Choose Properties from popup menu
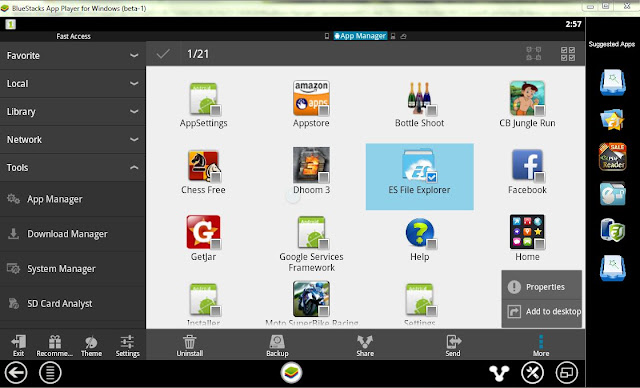Screen dimensions: 640x388 542,287
